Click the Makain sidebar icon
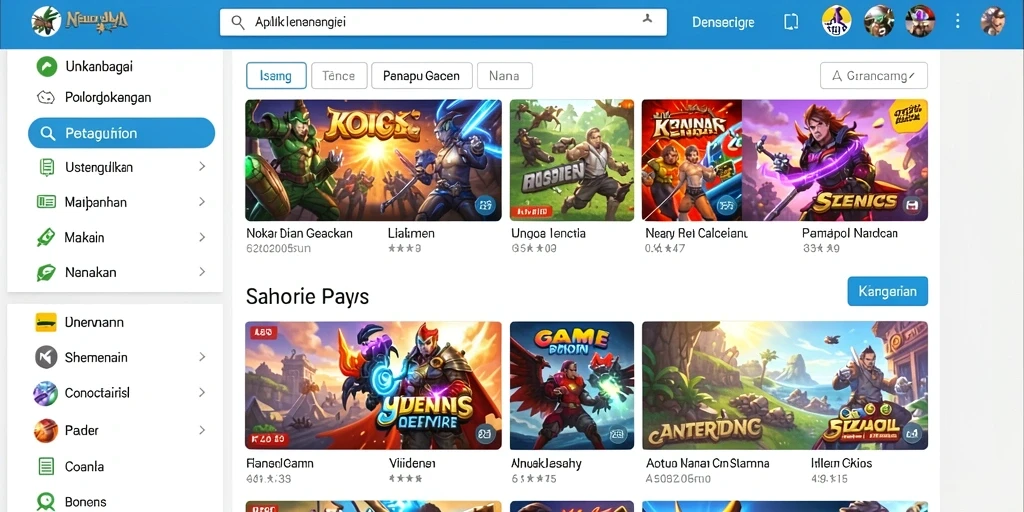 click(x=45, y=237)
